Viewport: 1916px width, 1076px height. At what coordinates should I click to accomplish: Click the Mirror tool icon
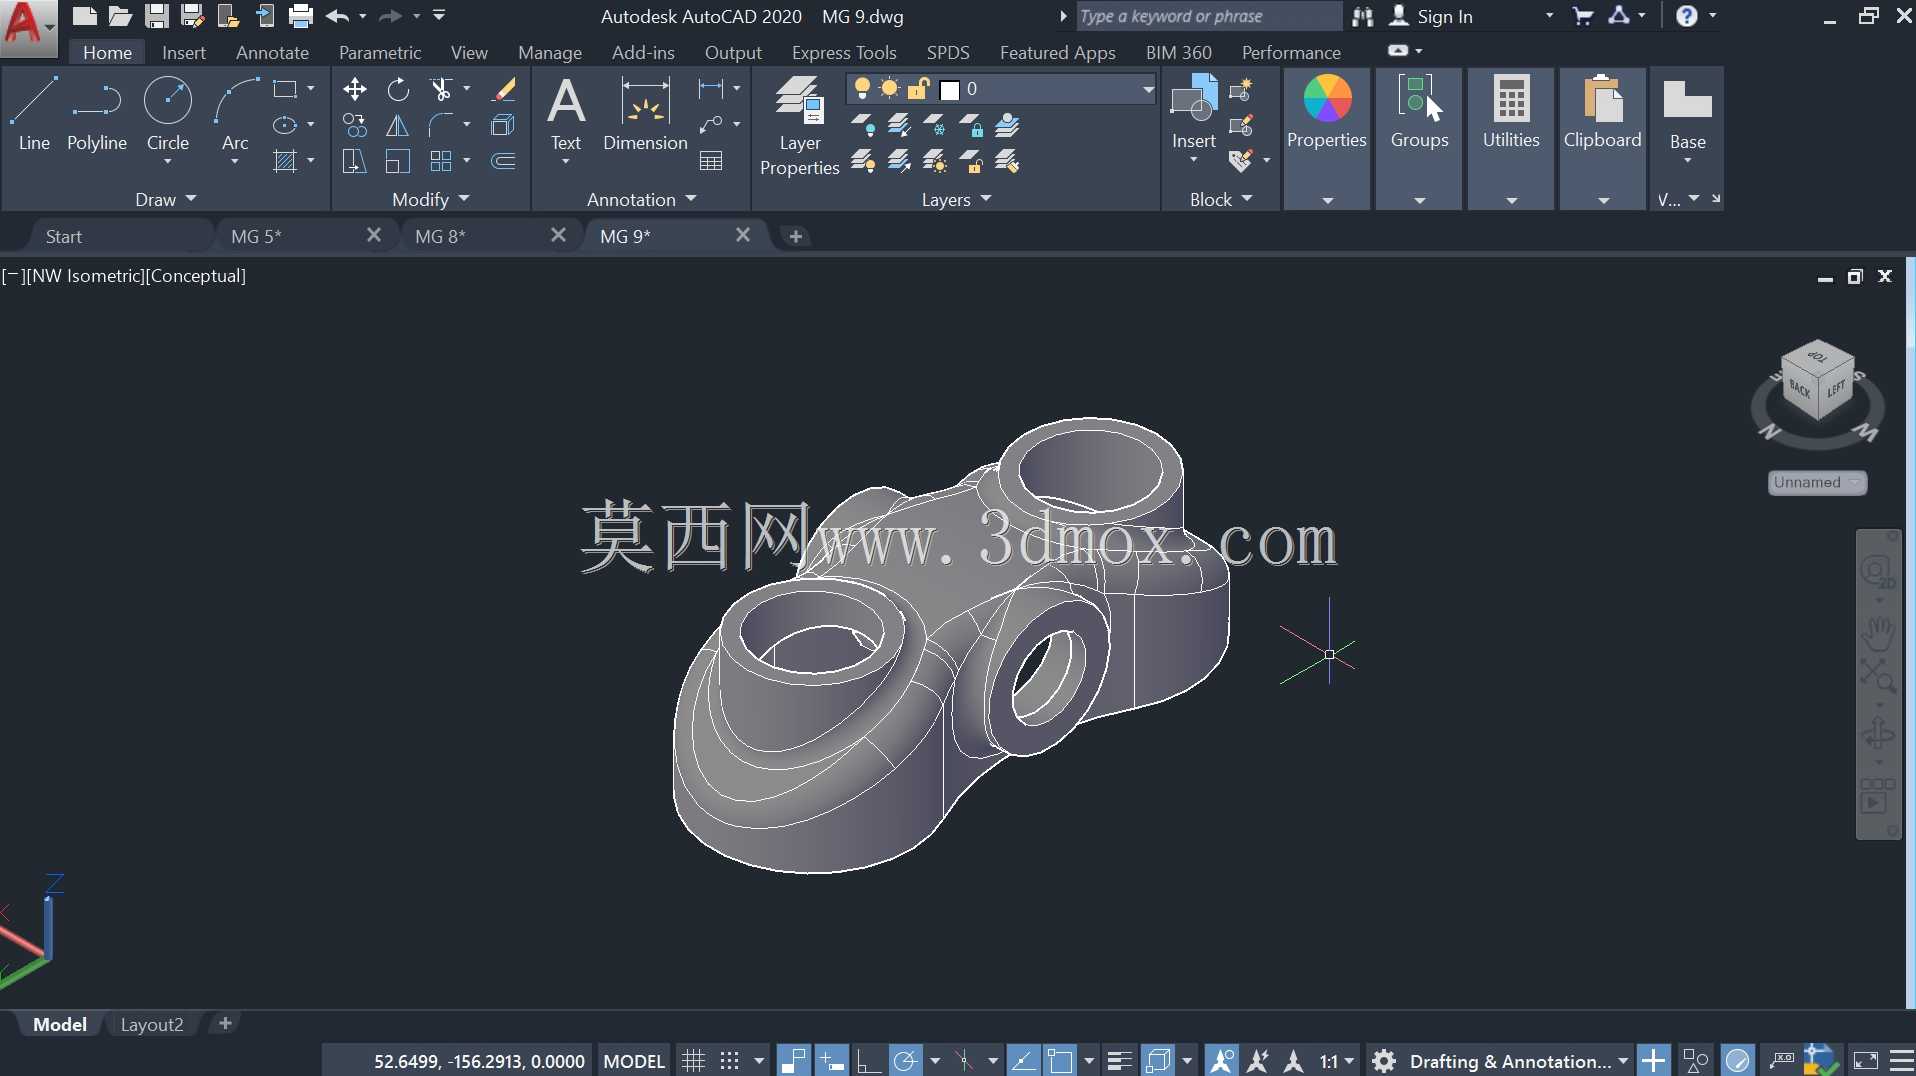(x=398, y=125)
